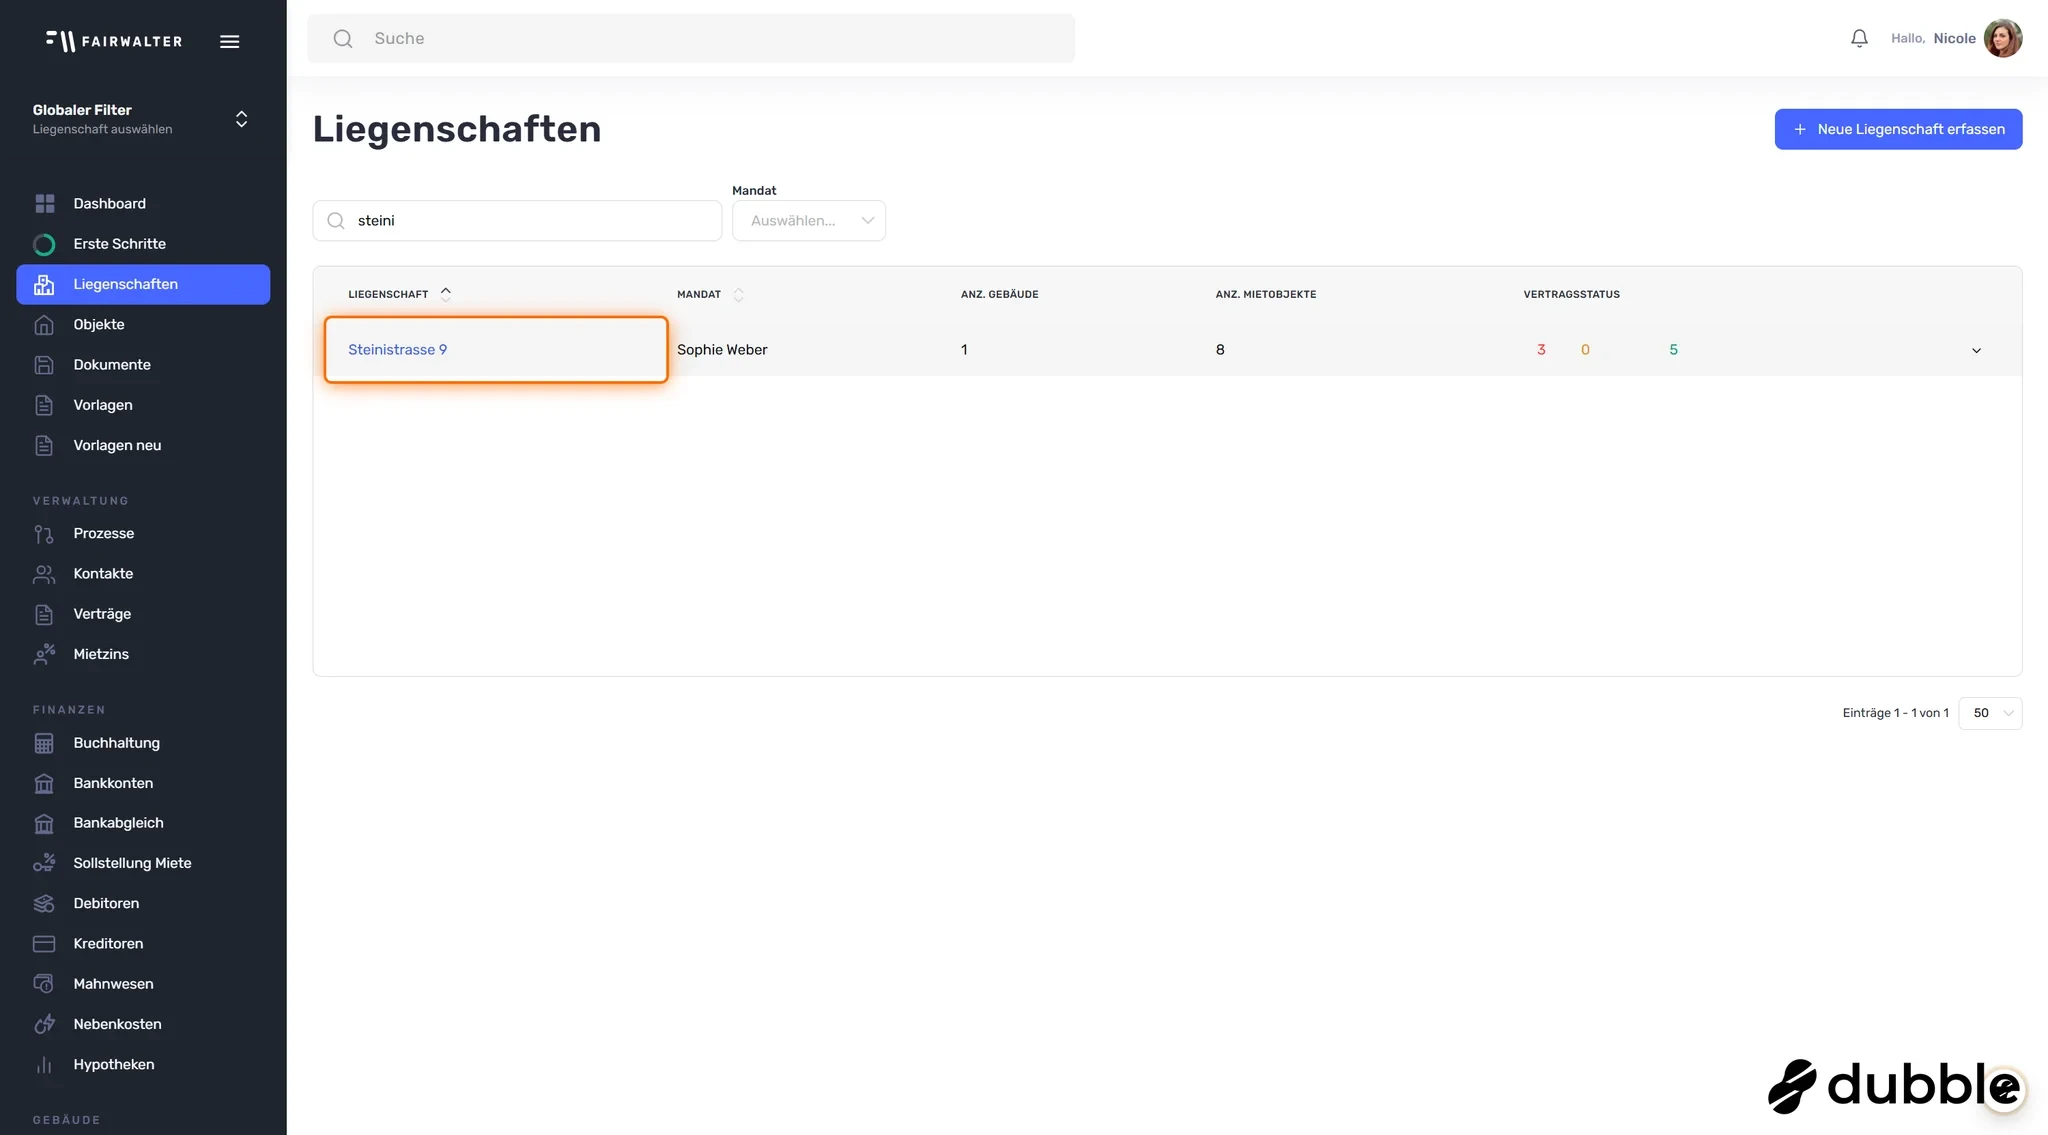Click the hamburger menu icon
This screenshot has height=1135, width=2048.
tap(229, 41)
